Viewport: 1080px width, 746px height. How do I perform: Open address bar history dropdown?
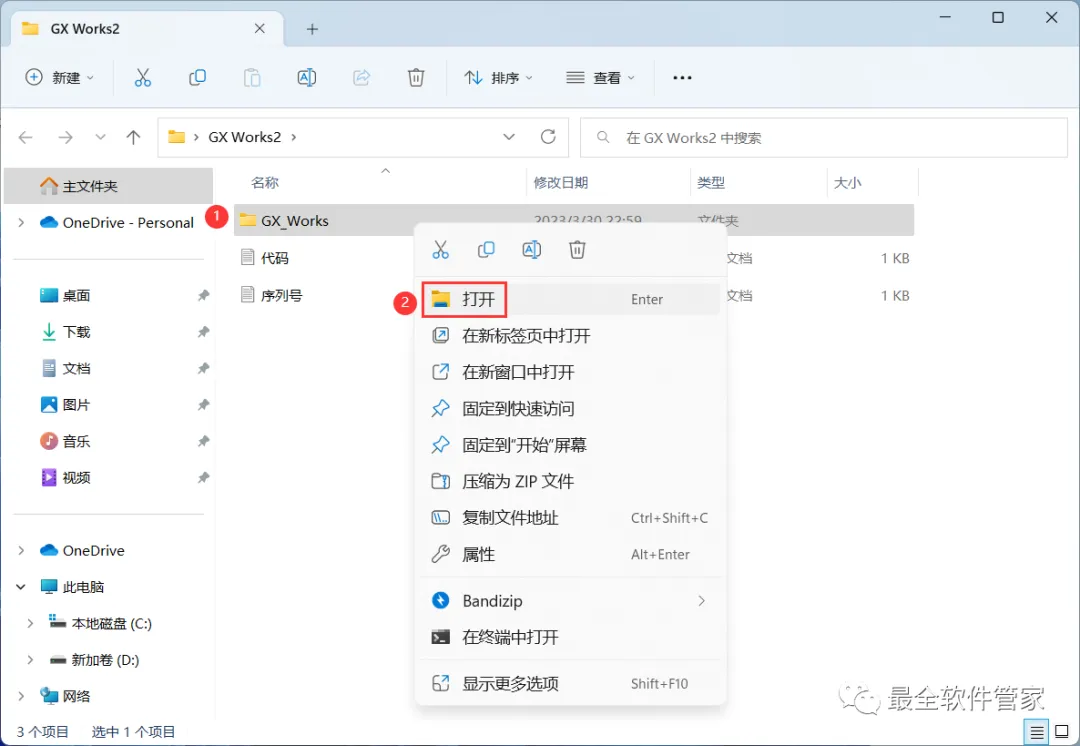(509, 137)
